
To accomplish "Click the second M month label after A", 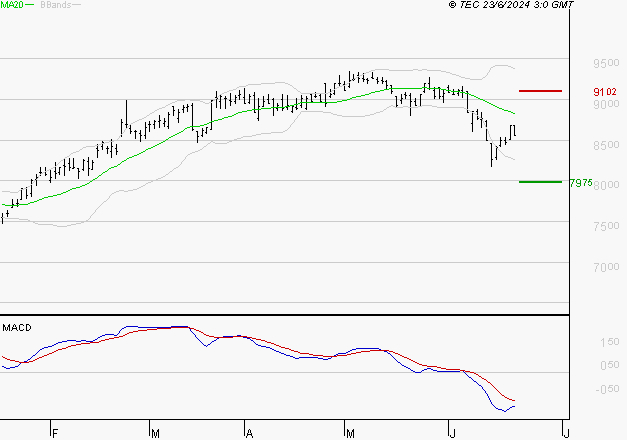I will [350, 434].
